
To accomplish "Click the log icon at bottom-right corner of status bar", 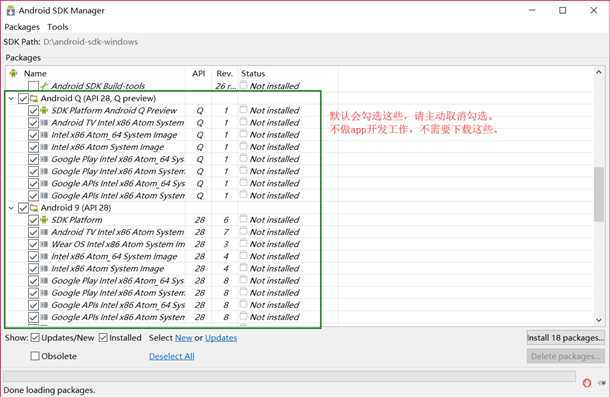I will (x=602, y=383).
